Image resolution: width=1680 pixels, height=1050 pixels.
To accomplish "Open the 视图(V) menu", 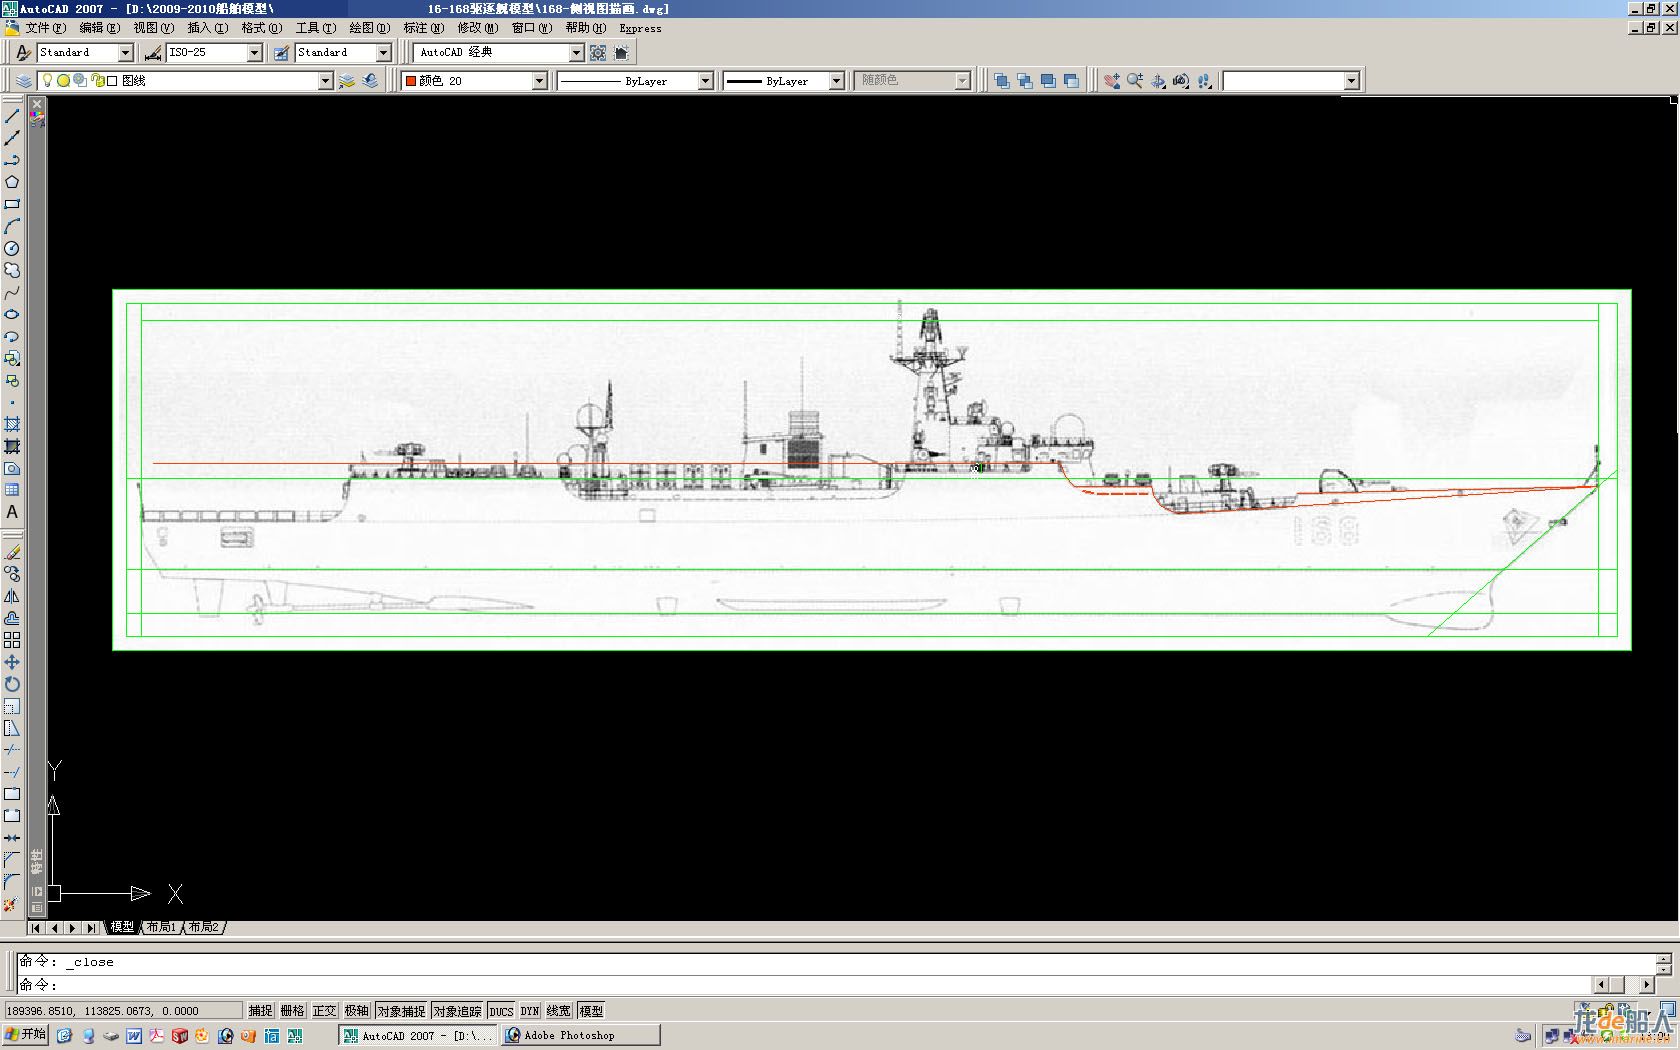I will tap(153, 28).
